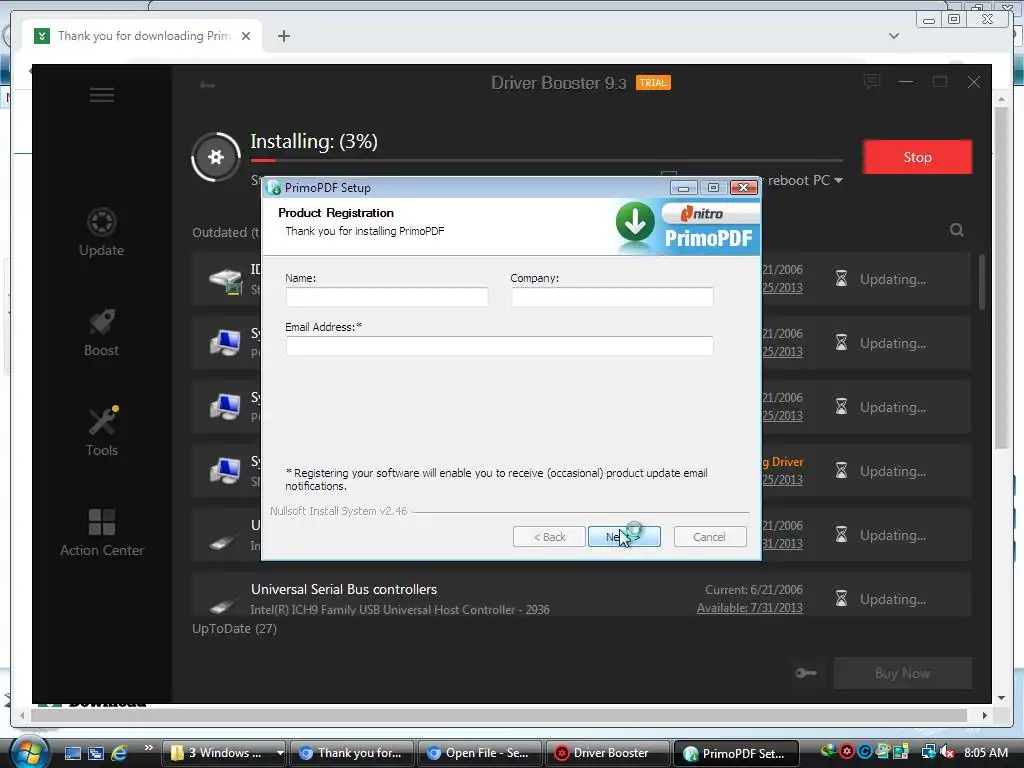Click the back arrow in Driver Booster
1024x768 pixels.
click(208, 85)
